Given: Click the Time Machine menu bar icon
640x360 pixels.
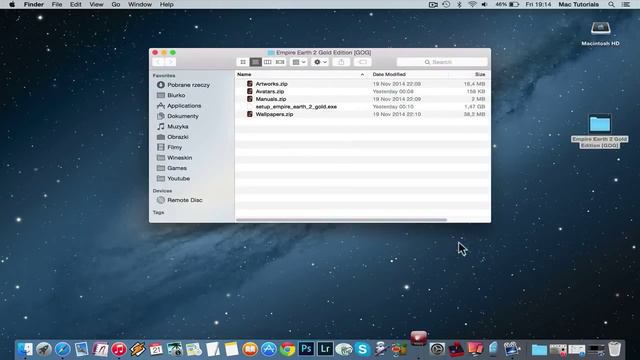Looking at the screenshot, I should point(446,4).
